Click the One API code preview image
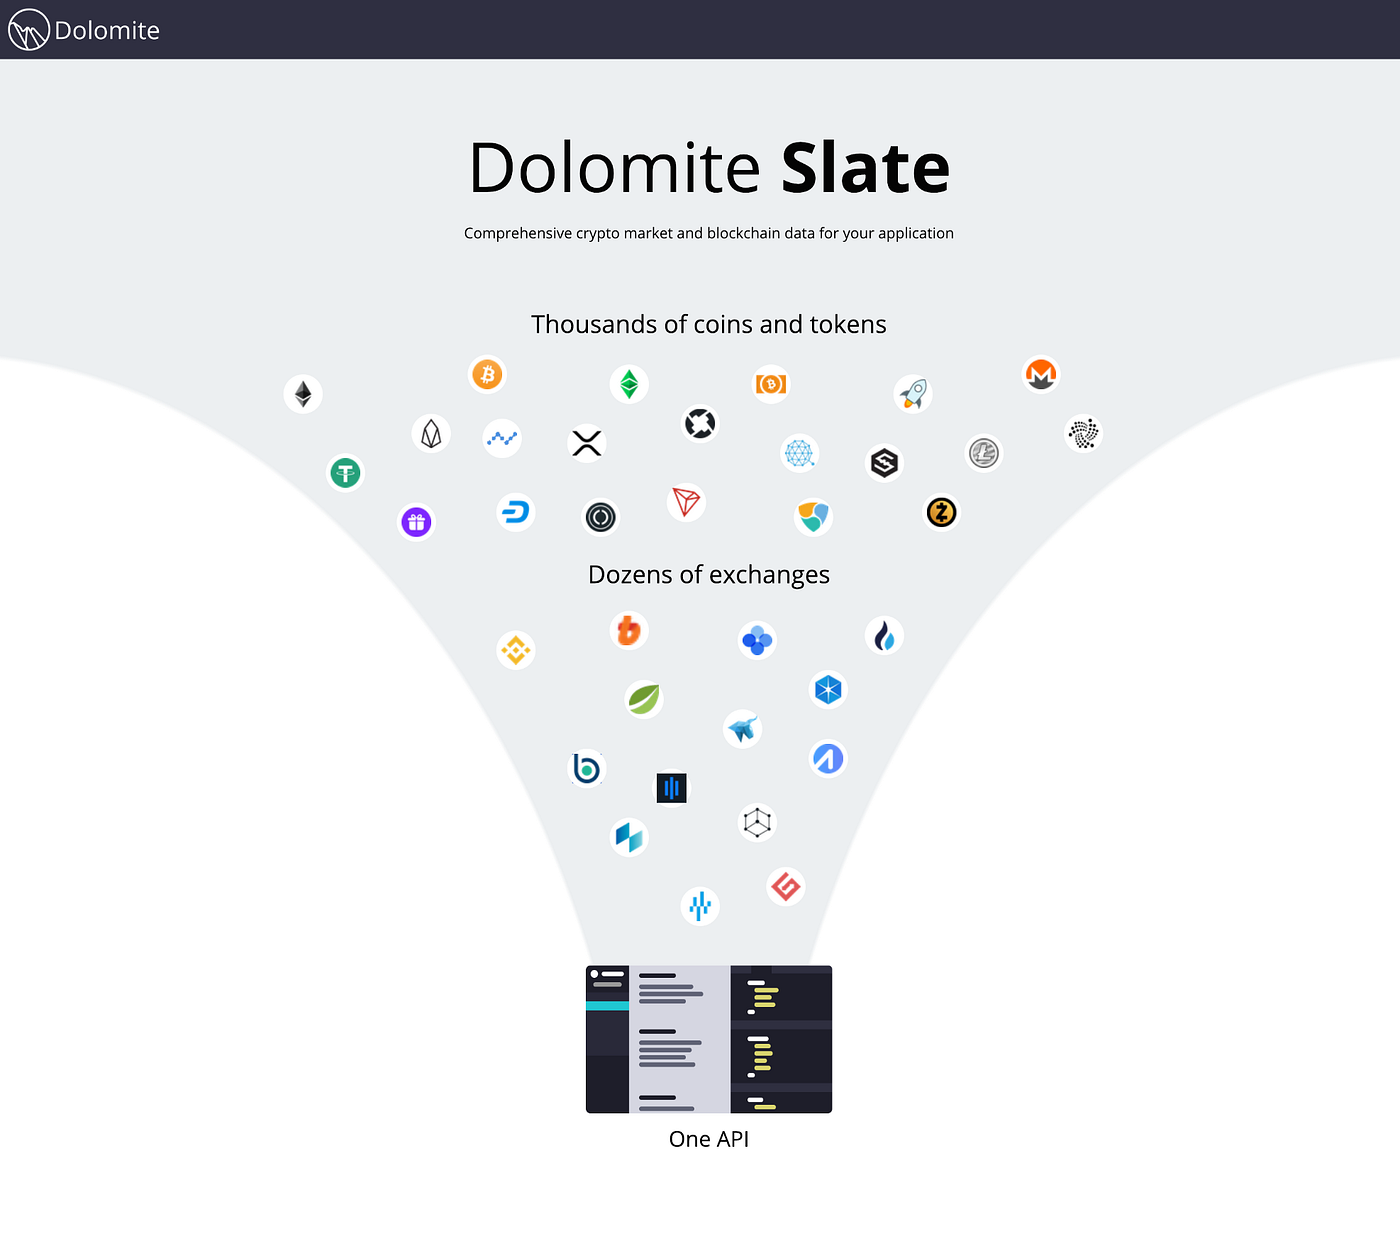This screenshot has width=1400, height=1253. coord(708,1039)
